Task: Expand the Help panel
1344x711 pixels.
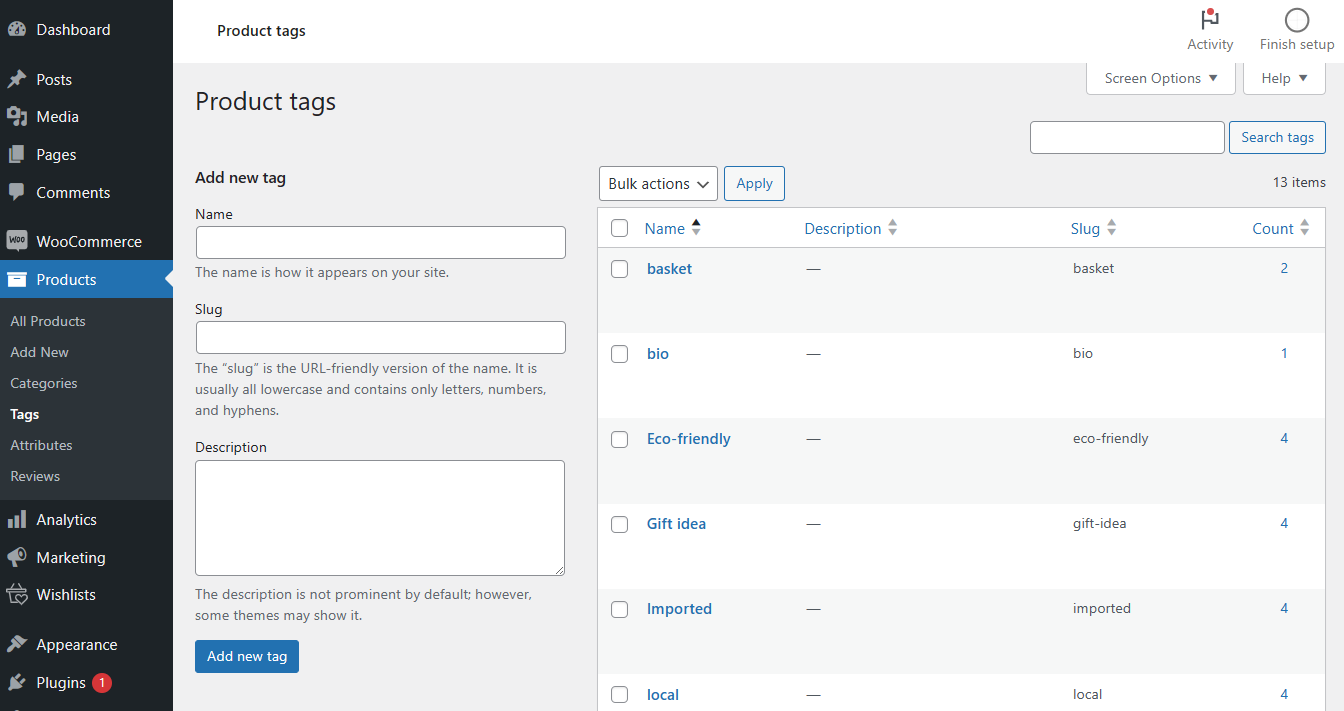Action: pos(1284,78)
